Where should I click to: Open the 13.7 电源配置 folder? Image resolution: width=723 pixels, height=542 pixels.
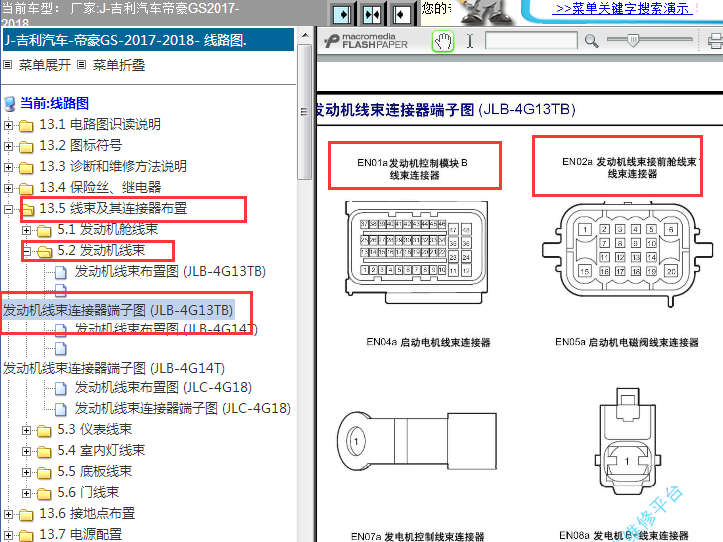pyautogui.click(x=81, y=534)
